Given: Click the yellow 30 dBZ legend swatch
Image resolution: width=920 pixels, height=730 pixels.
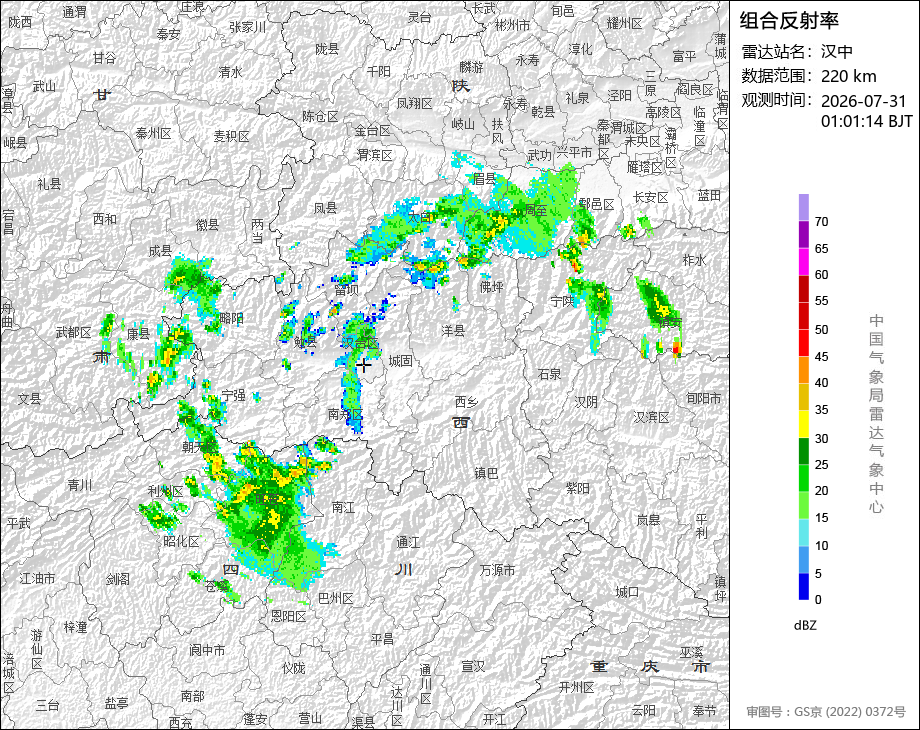Looking at the screenshot, I should 804,424.
